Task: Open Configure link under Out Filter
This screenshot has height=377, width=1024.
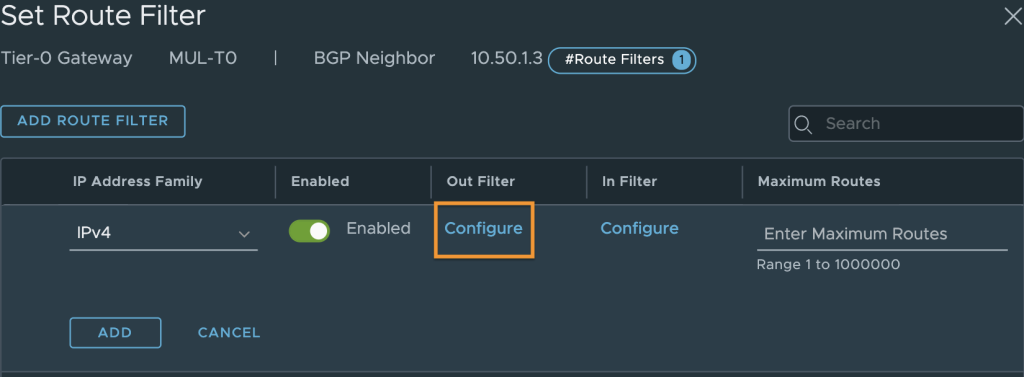Action: 483,228
